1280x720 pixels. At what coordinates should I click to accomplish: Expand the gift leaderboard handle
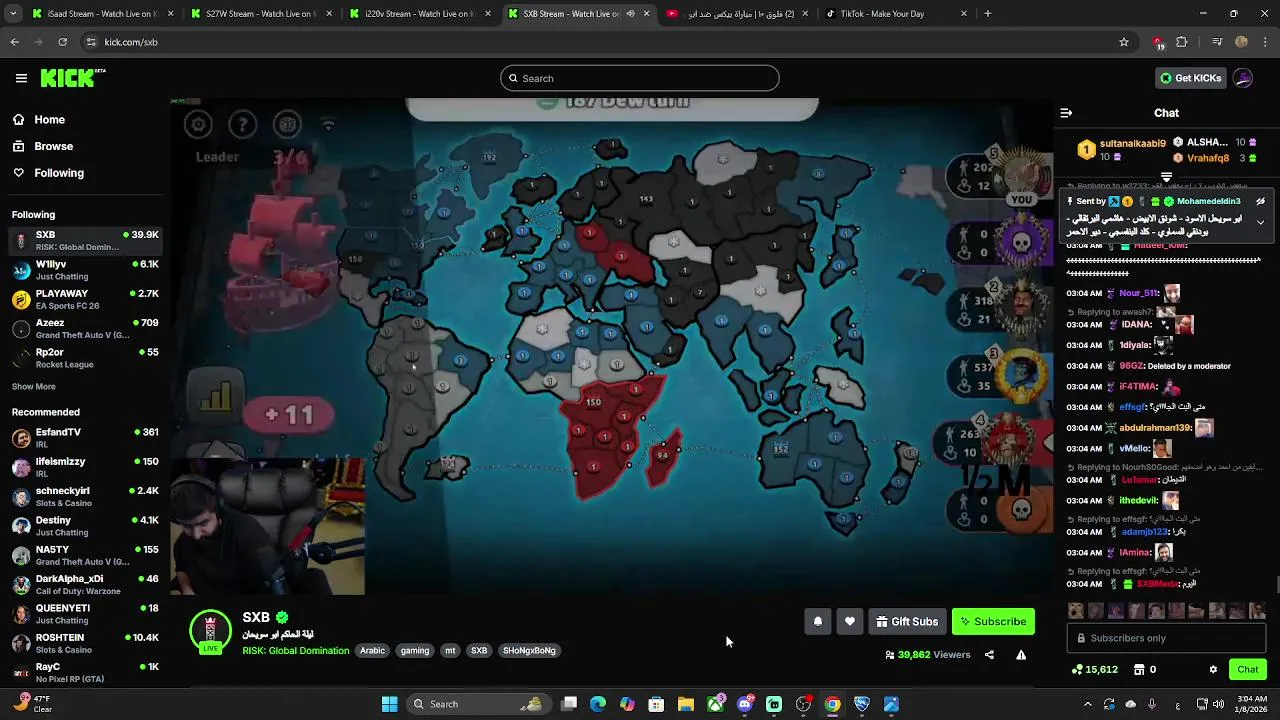click(x=1166, y=177)
